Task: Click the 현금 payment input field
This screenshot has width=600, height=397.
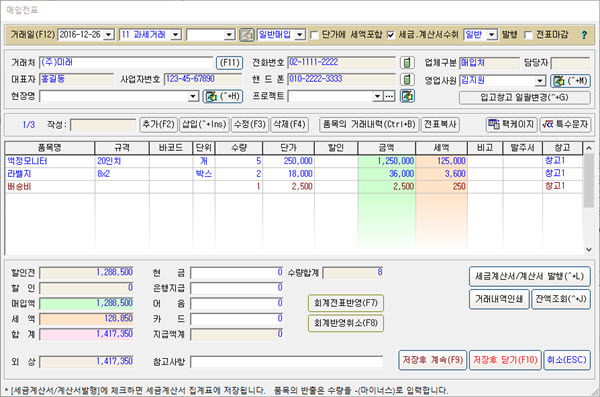Action: pos(236,273)
